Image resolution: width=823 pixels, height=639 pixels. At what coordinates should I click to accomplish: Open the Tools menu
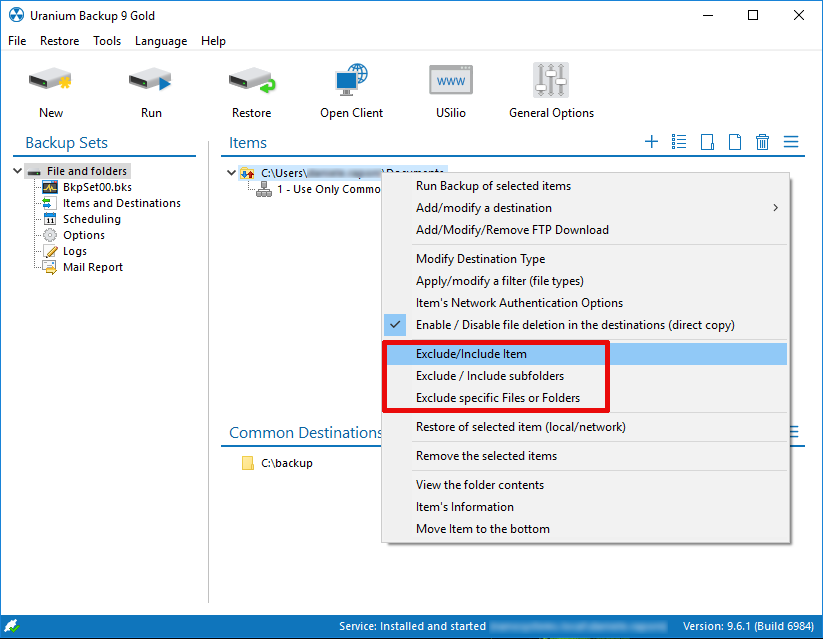[x=107, y=41]
